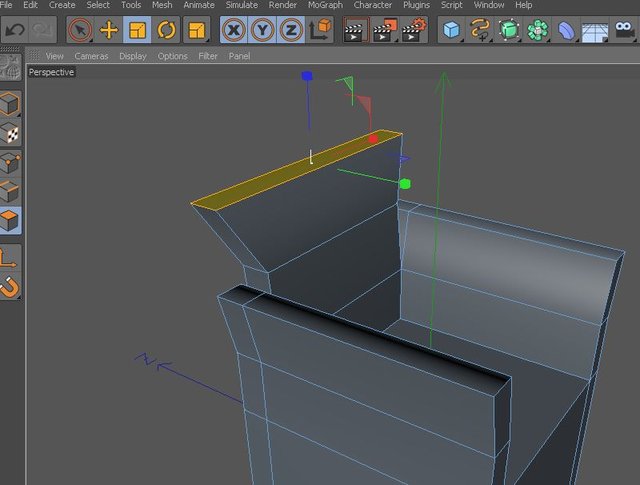Open the MoGraph menu

click(325, 5)
